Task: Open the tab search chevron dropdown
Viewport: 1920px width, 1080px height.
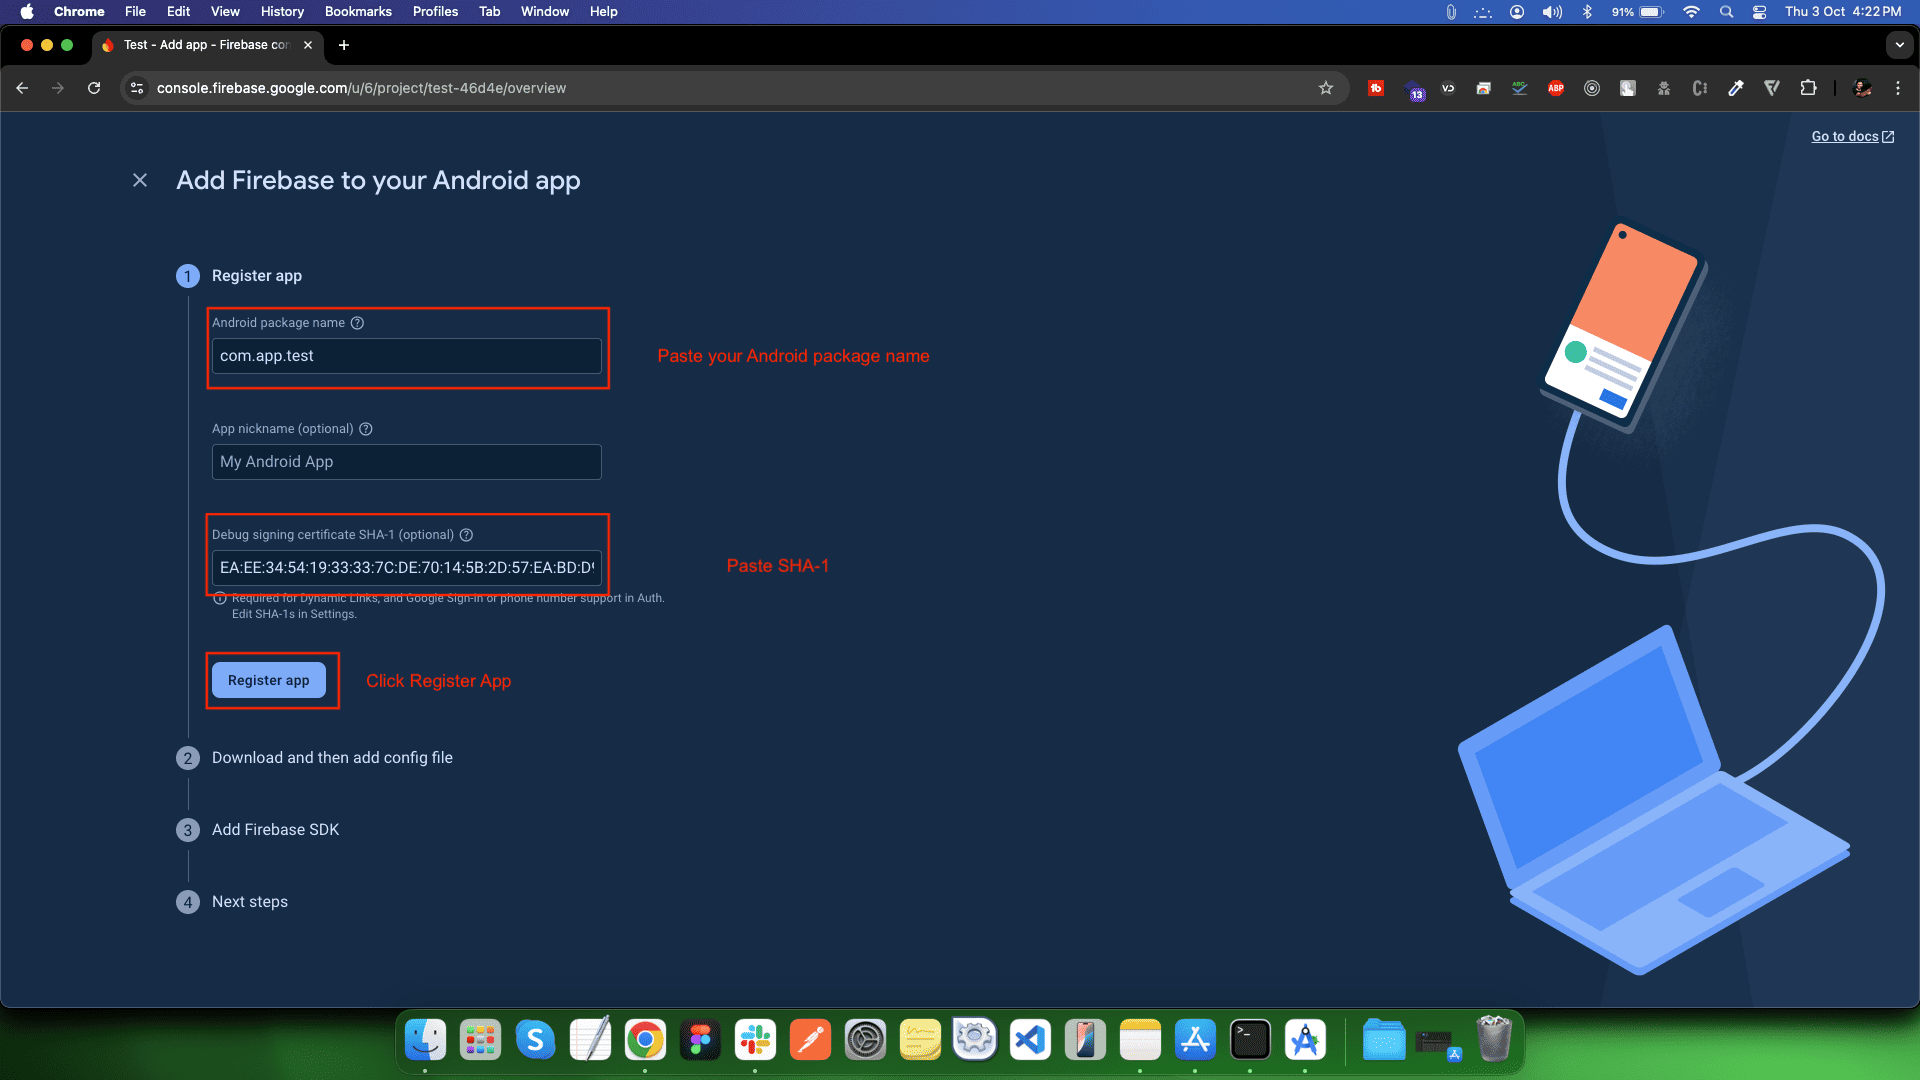Action: point(1899,45)
